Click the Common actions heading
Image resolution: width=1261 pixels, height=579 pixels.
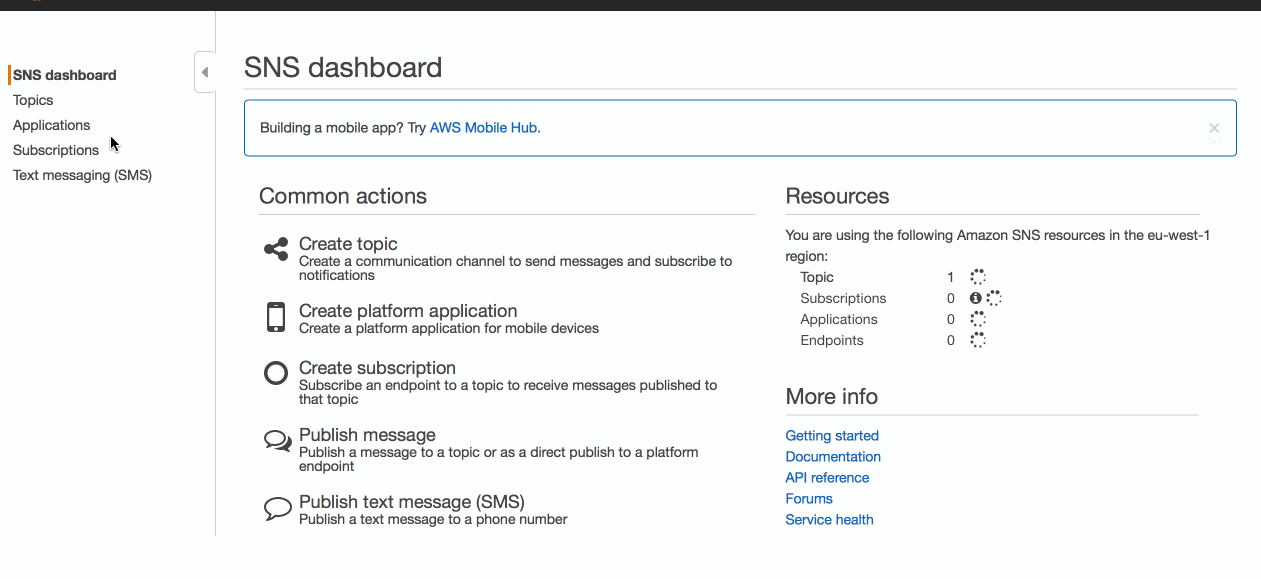point(343,196)
